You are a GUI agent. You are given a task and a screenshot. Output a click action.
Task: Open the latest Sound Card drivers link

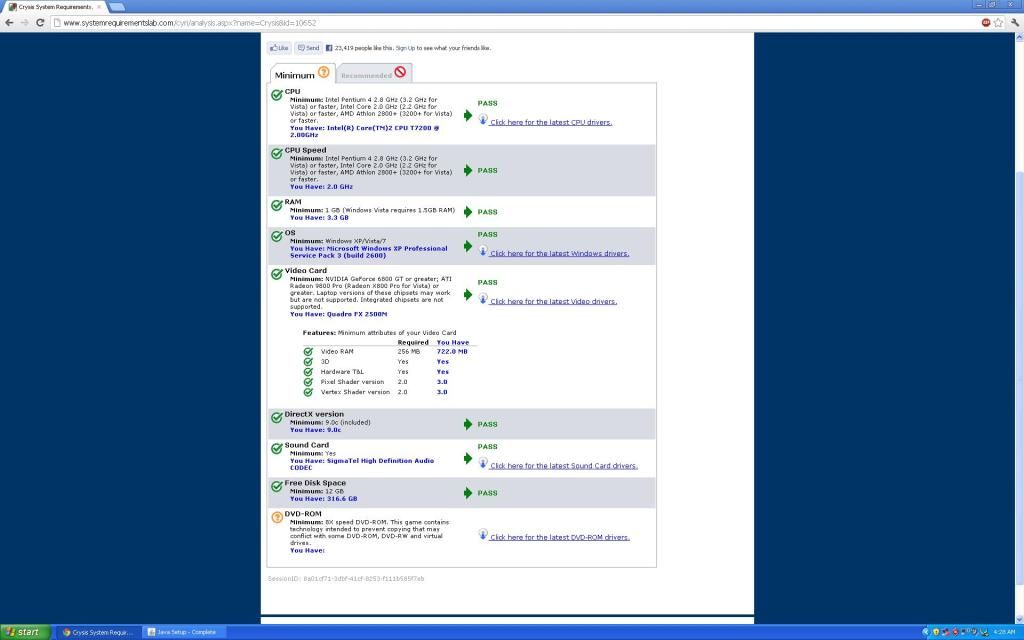coord(563,466)
